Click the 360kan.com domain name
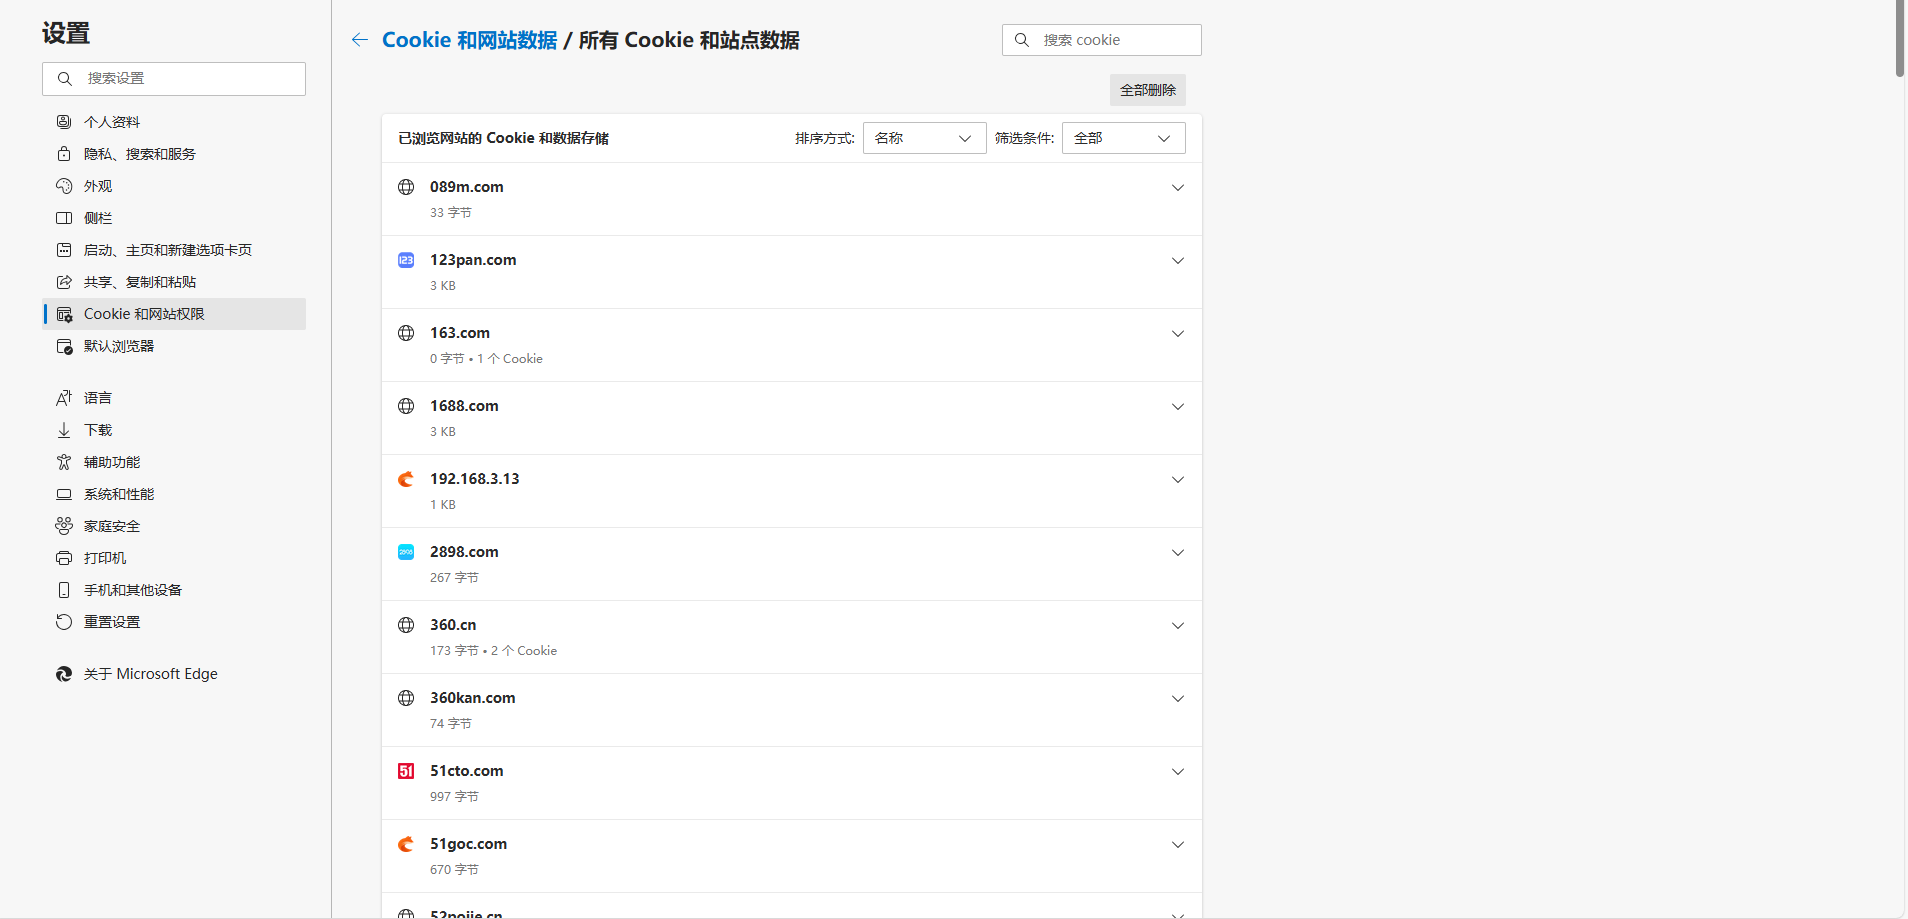1908x919 pixels. pyautogui.click(x=473, y=698)
